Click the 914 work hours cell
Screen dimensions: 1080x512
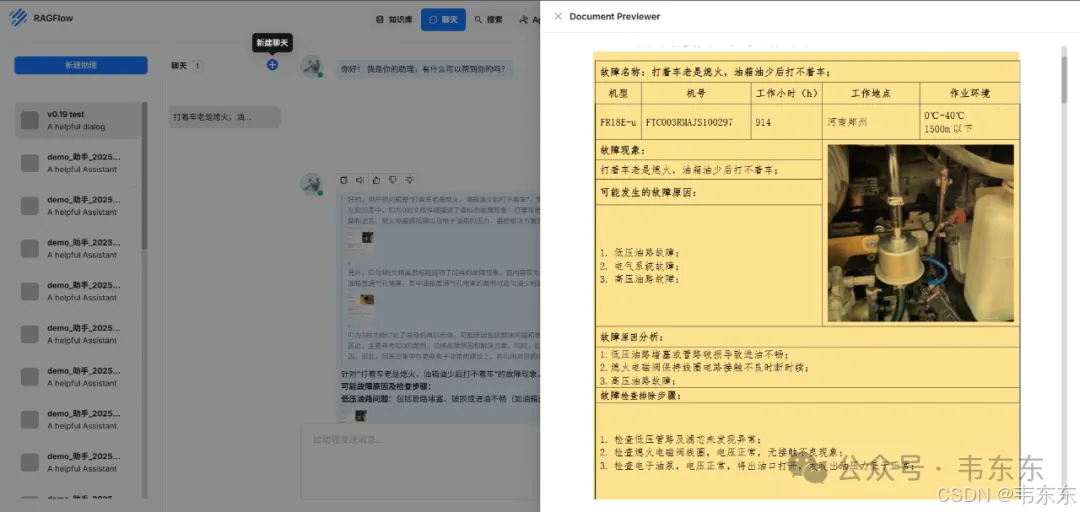point(787,123)
